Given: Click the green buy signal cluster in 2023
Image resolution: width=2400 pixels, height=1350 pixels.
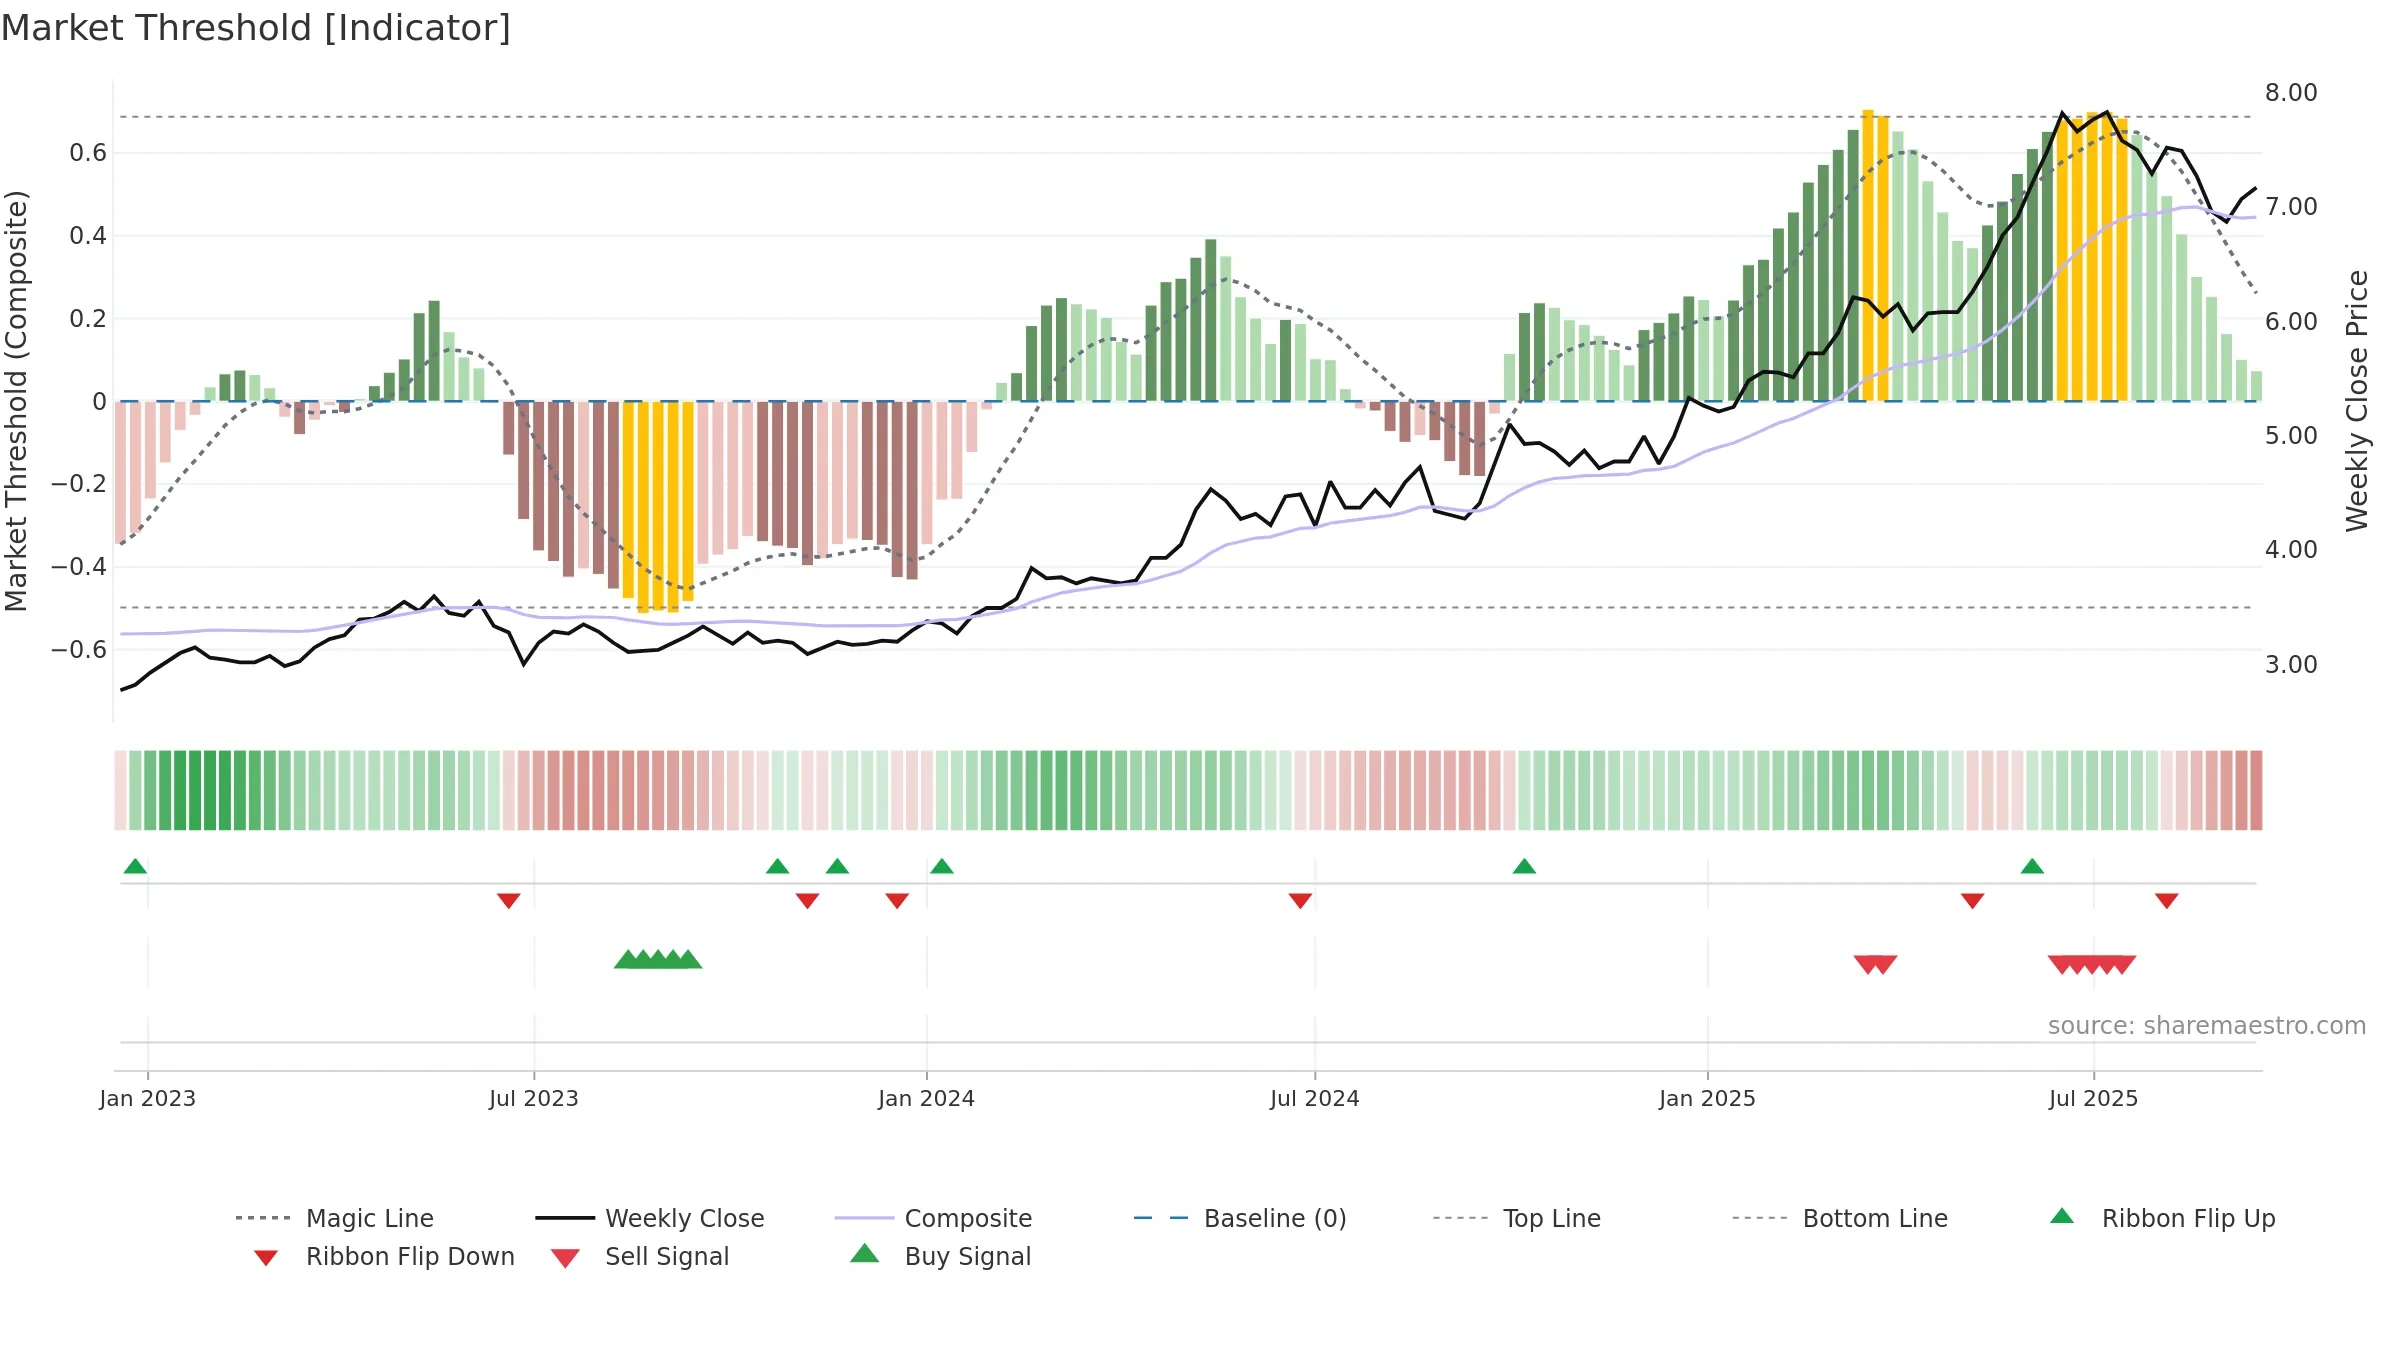Looking at the screenshot, I should (658, 959).
